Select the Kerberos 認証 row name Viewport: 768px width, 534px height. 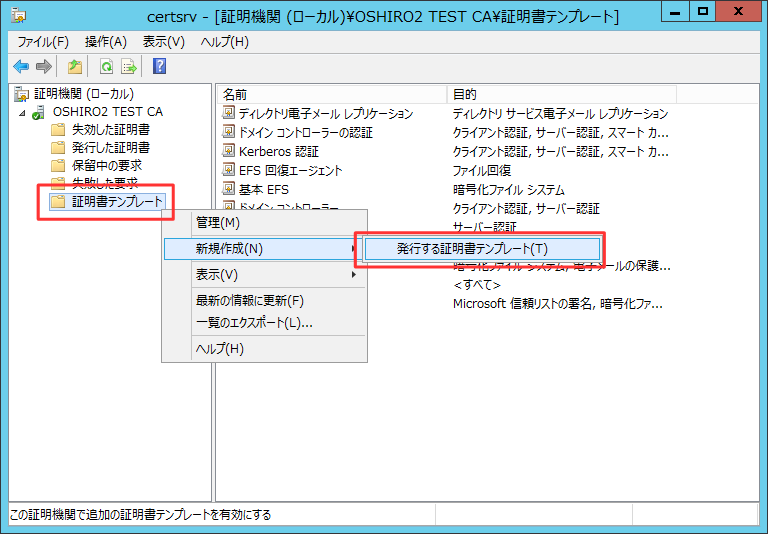tap(279, 151)
